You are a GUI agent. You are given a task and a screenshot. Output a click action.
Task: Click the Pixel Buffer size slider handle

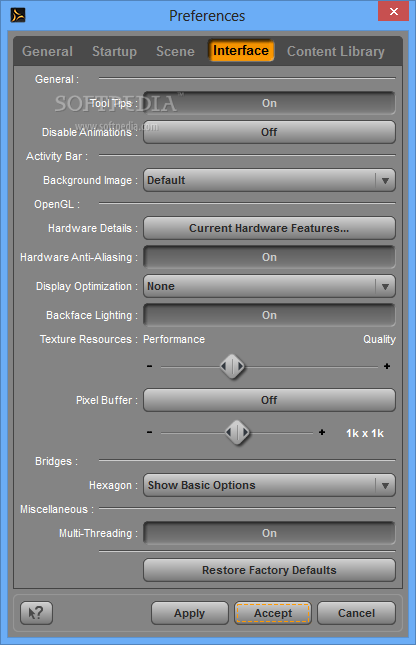tap(237, 432)
